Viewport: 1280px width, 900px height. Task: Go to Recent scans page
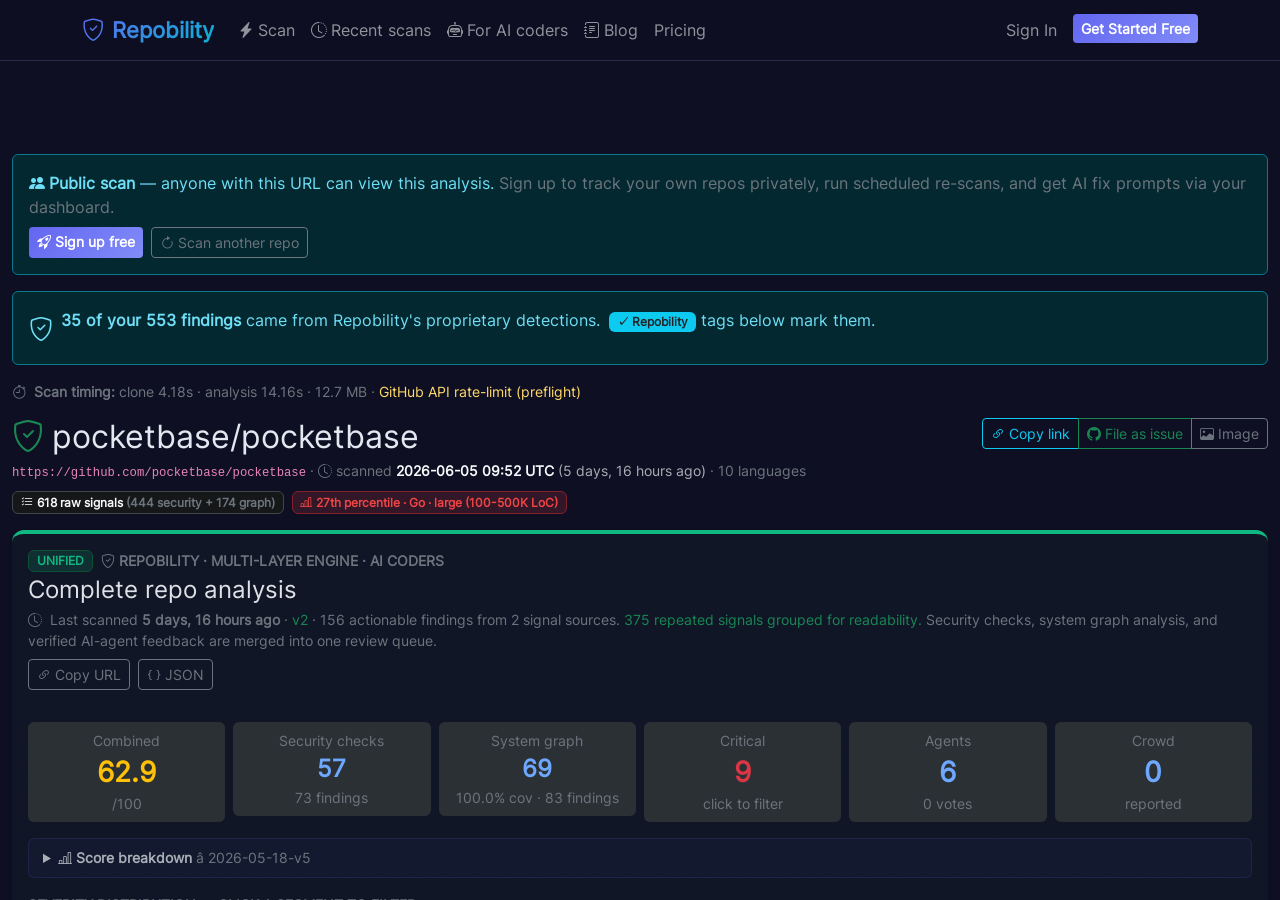pyautogui.click(x=371, y=30)
